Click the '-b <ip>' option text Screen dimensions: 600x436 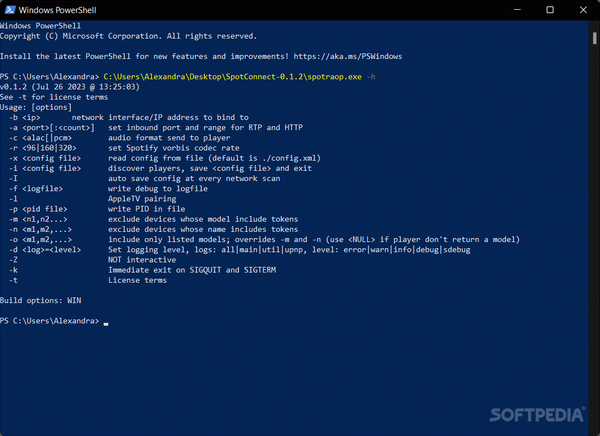point(24,118)
